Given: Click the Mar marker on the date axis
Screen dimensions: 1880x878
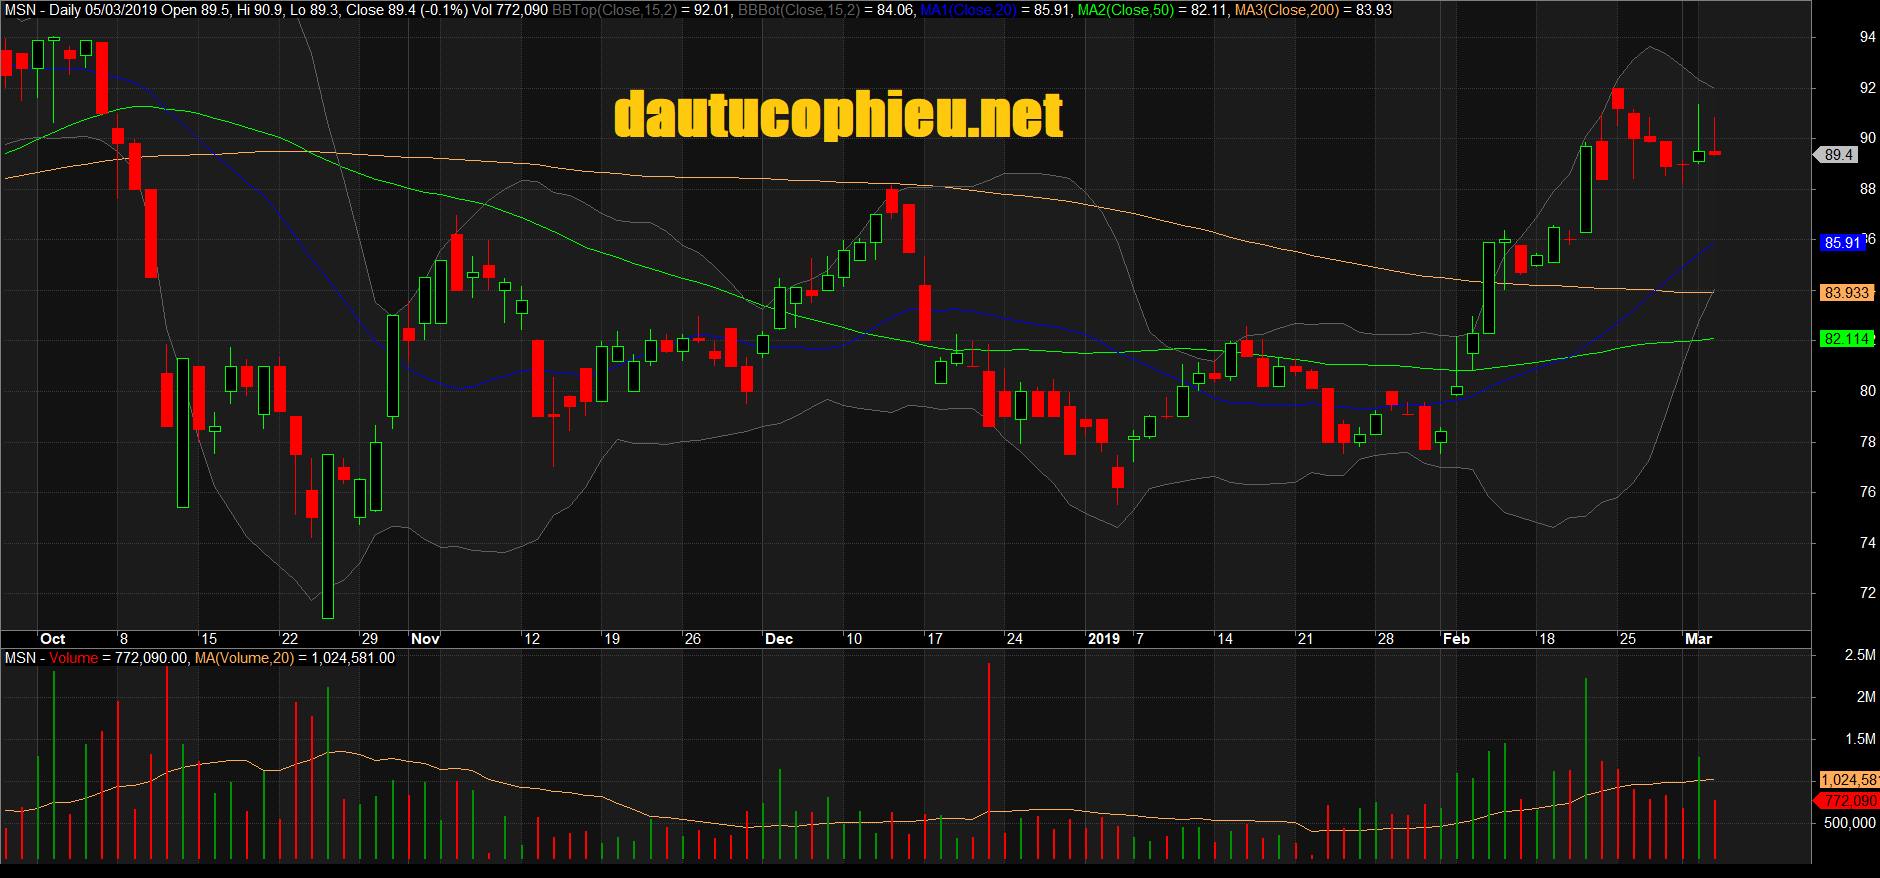Looking at the screenshot, I should pyautogui.click(x=1698, y=639).
